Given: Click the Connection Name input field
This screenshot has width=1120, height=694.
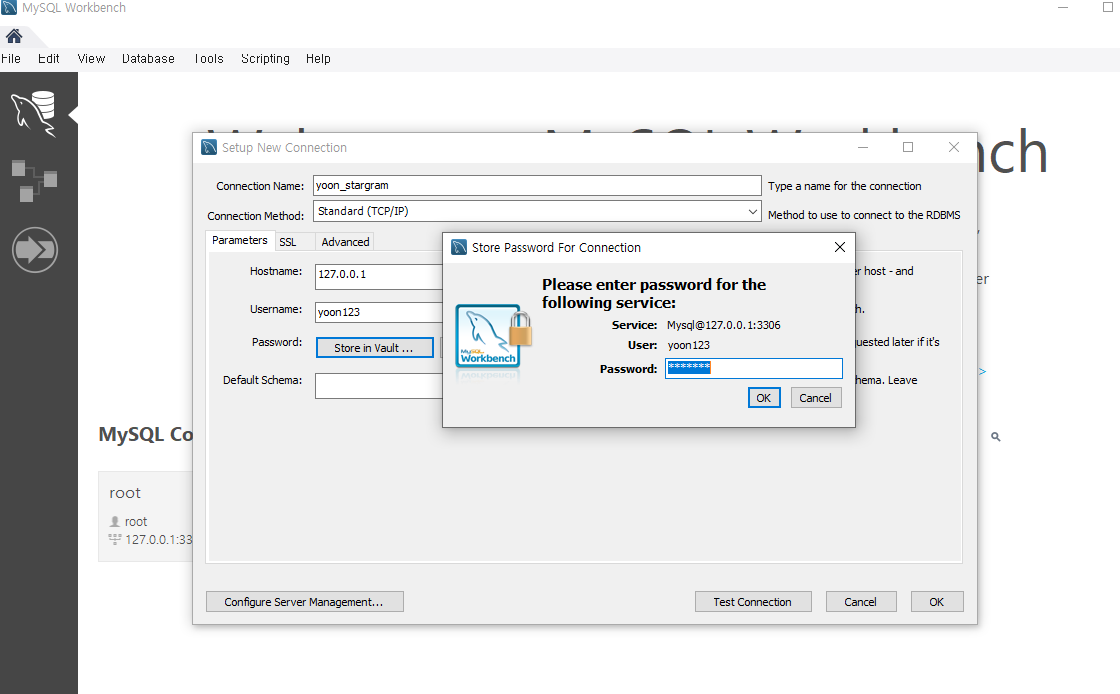Looking at the screenshot, I should [537, 186].
